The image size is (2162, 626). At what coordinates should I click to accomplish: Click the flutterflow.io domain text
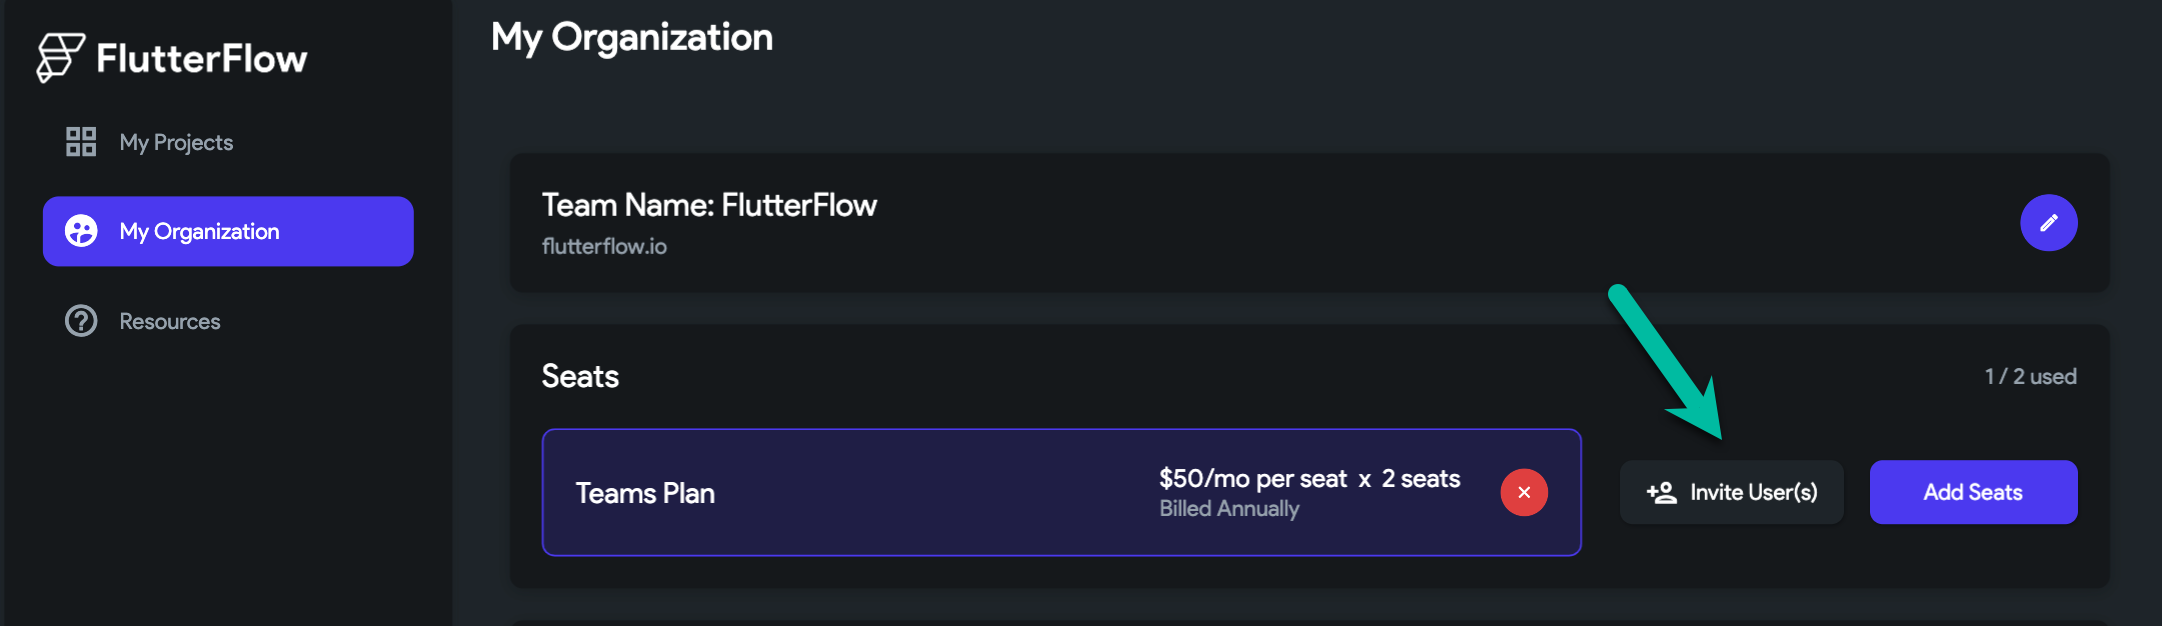(x=604, y=246)
